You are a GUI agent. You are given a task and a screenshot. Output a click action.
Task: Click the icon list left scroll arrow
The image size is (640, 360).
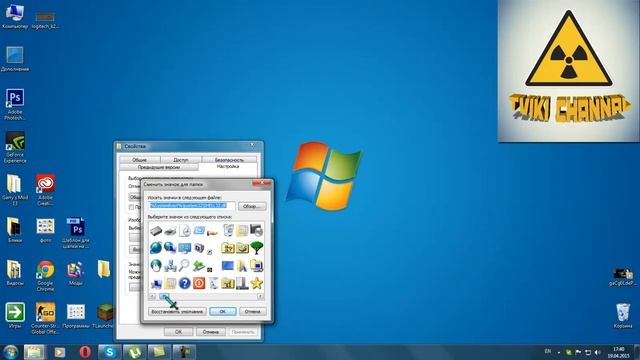point(152,296)
